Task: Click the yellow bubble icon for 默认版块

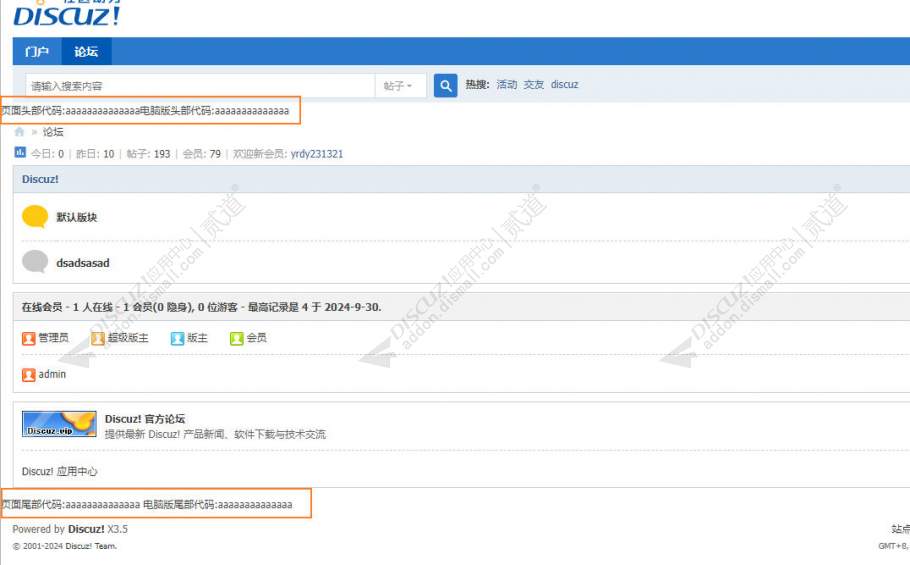Action: (x=35, y=216)
